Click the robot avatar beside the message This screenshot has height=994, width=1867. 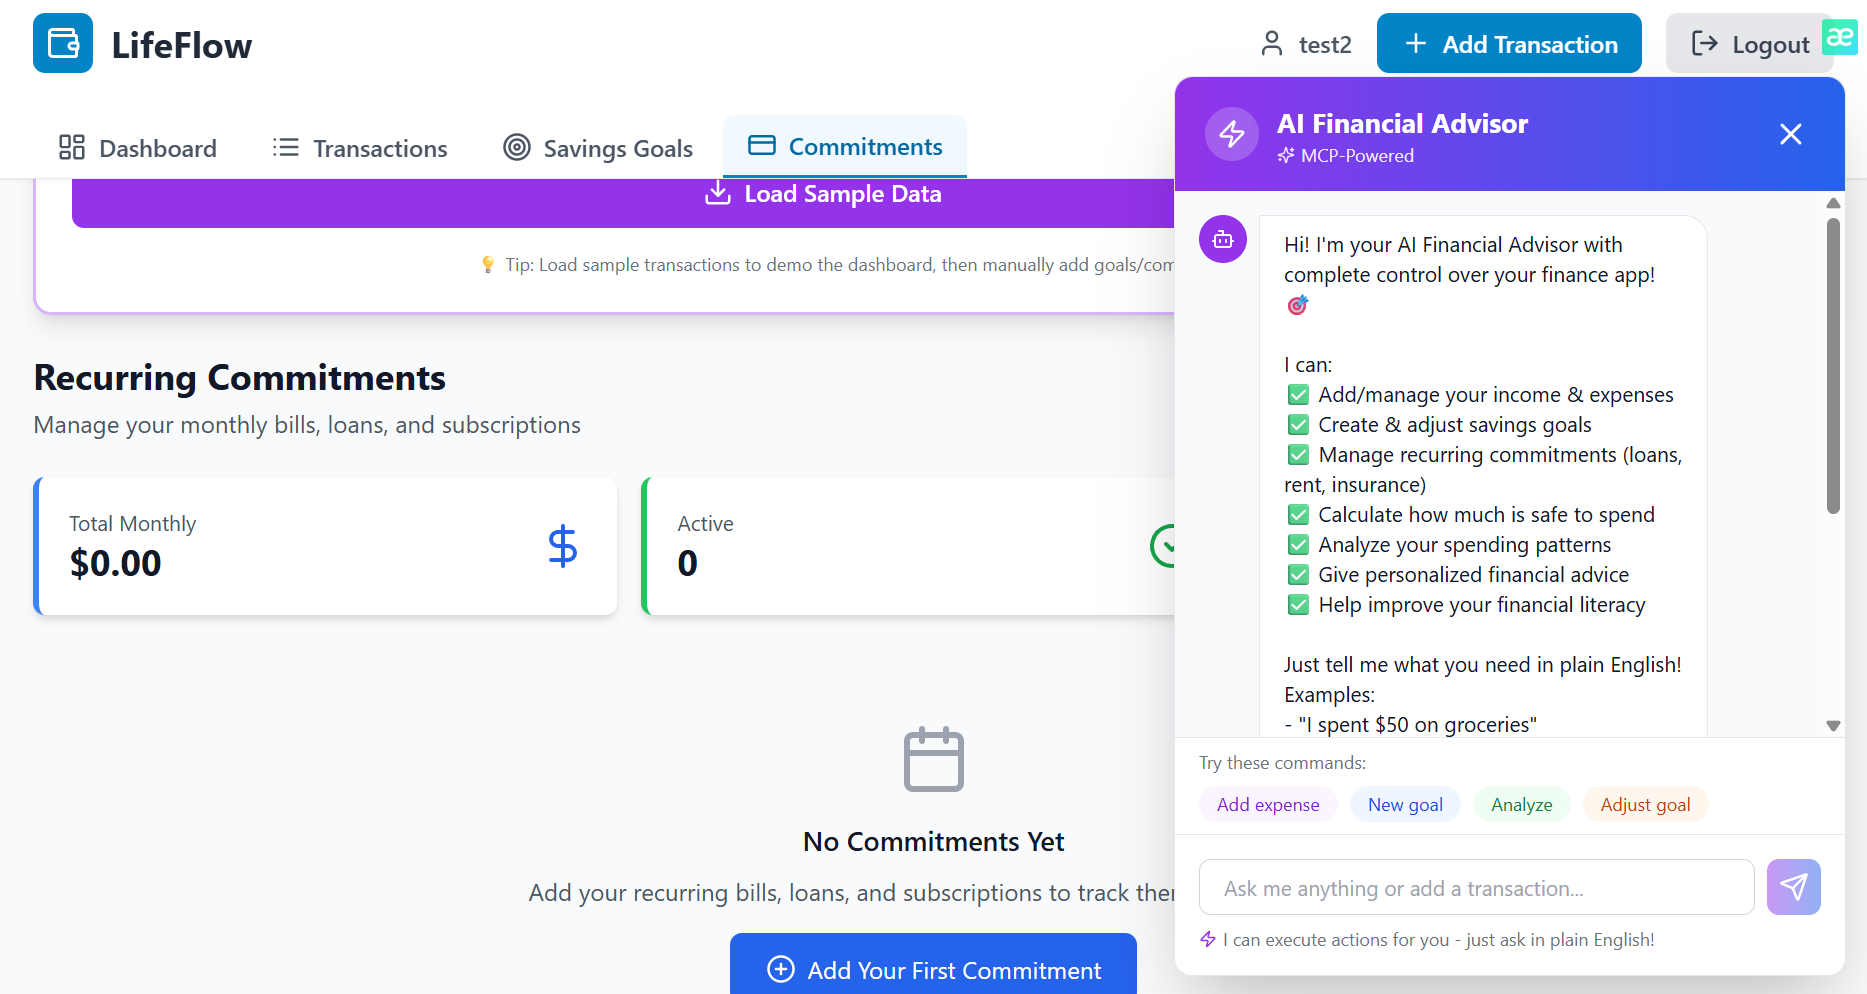pos(1223,239)
